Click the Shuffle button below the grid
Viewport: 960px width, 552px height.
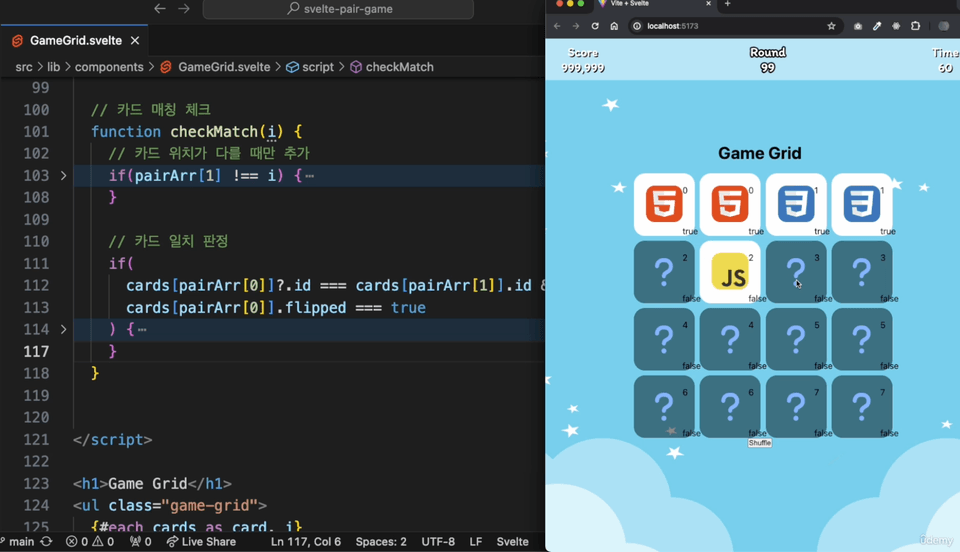(x=760, y=442)
